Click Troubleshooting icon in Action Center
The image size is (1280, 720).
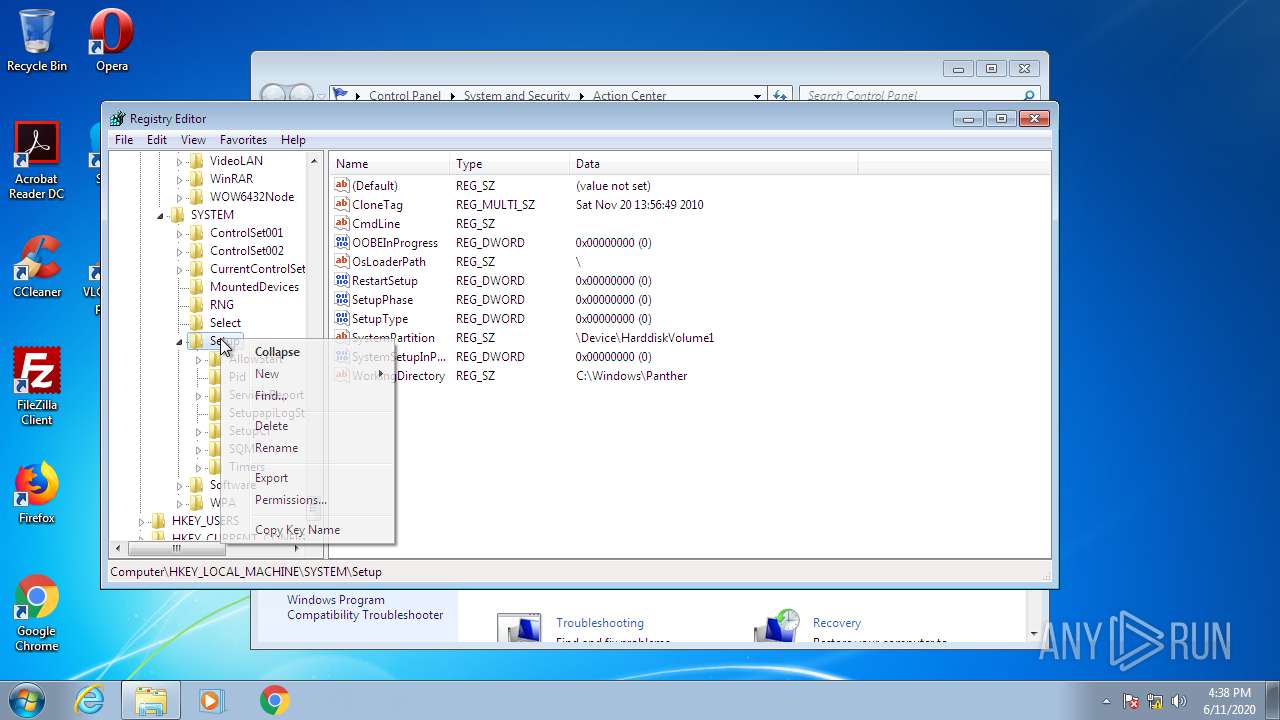pyautogui.click(x=519, y=630)
